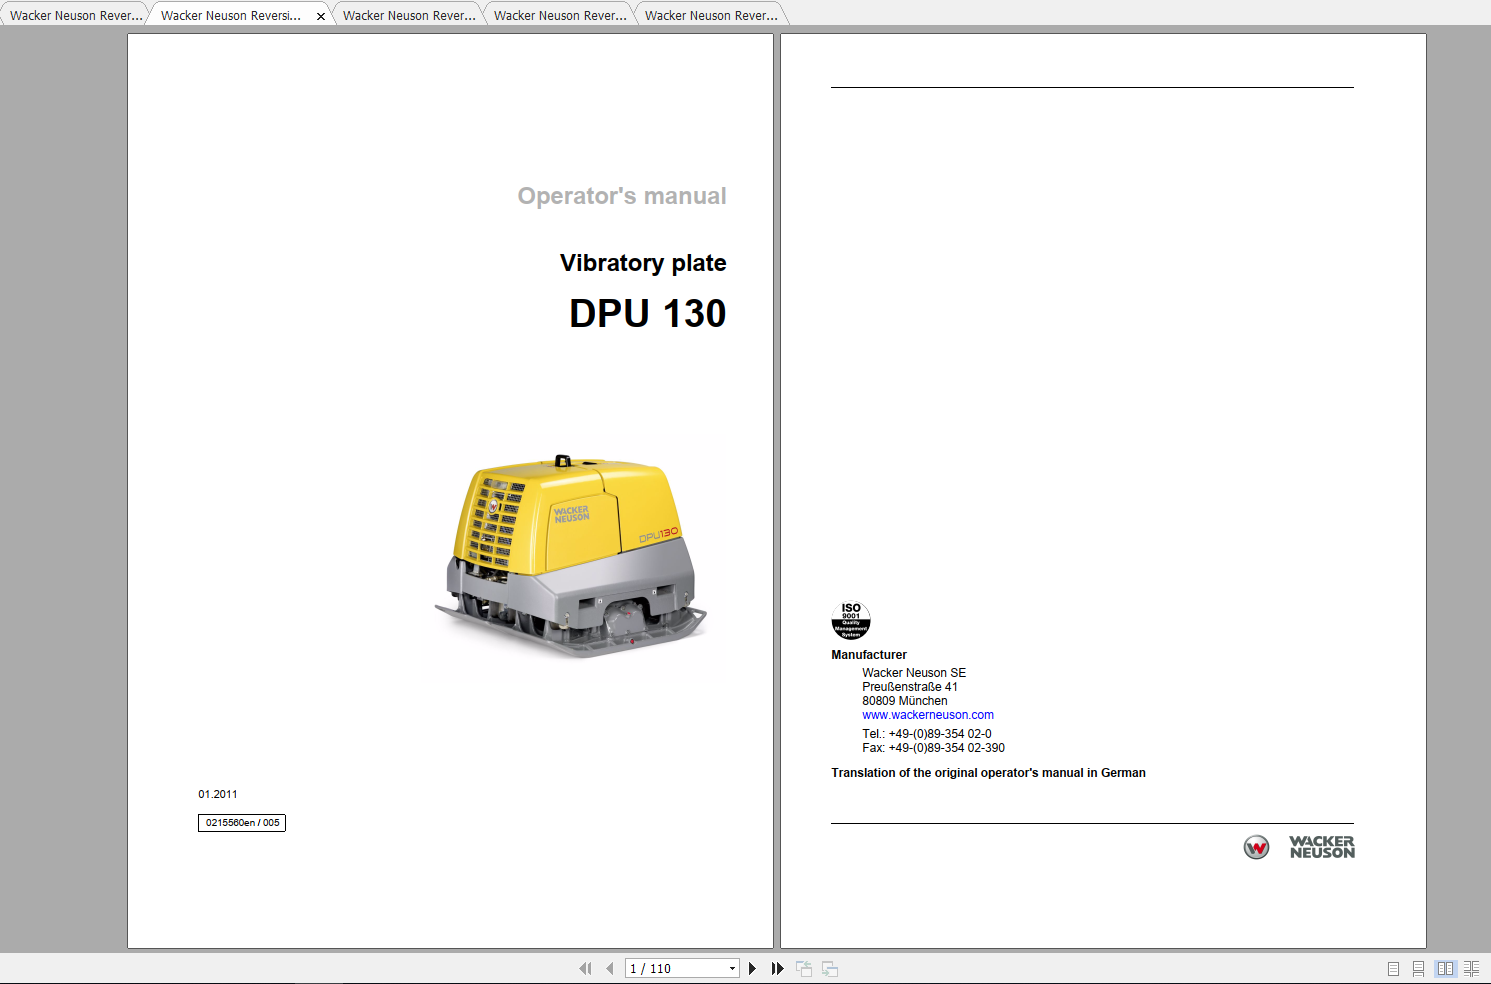Switch to continuous single page scrolling
The height and width of the screenshot is (984, 1491).
point(1418,968)
